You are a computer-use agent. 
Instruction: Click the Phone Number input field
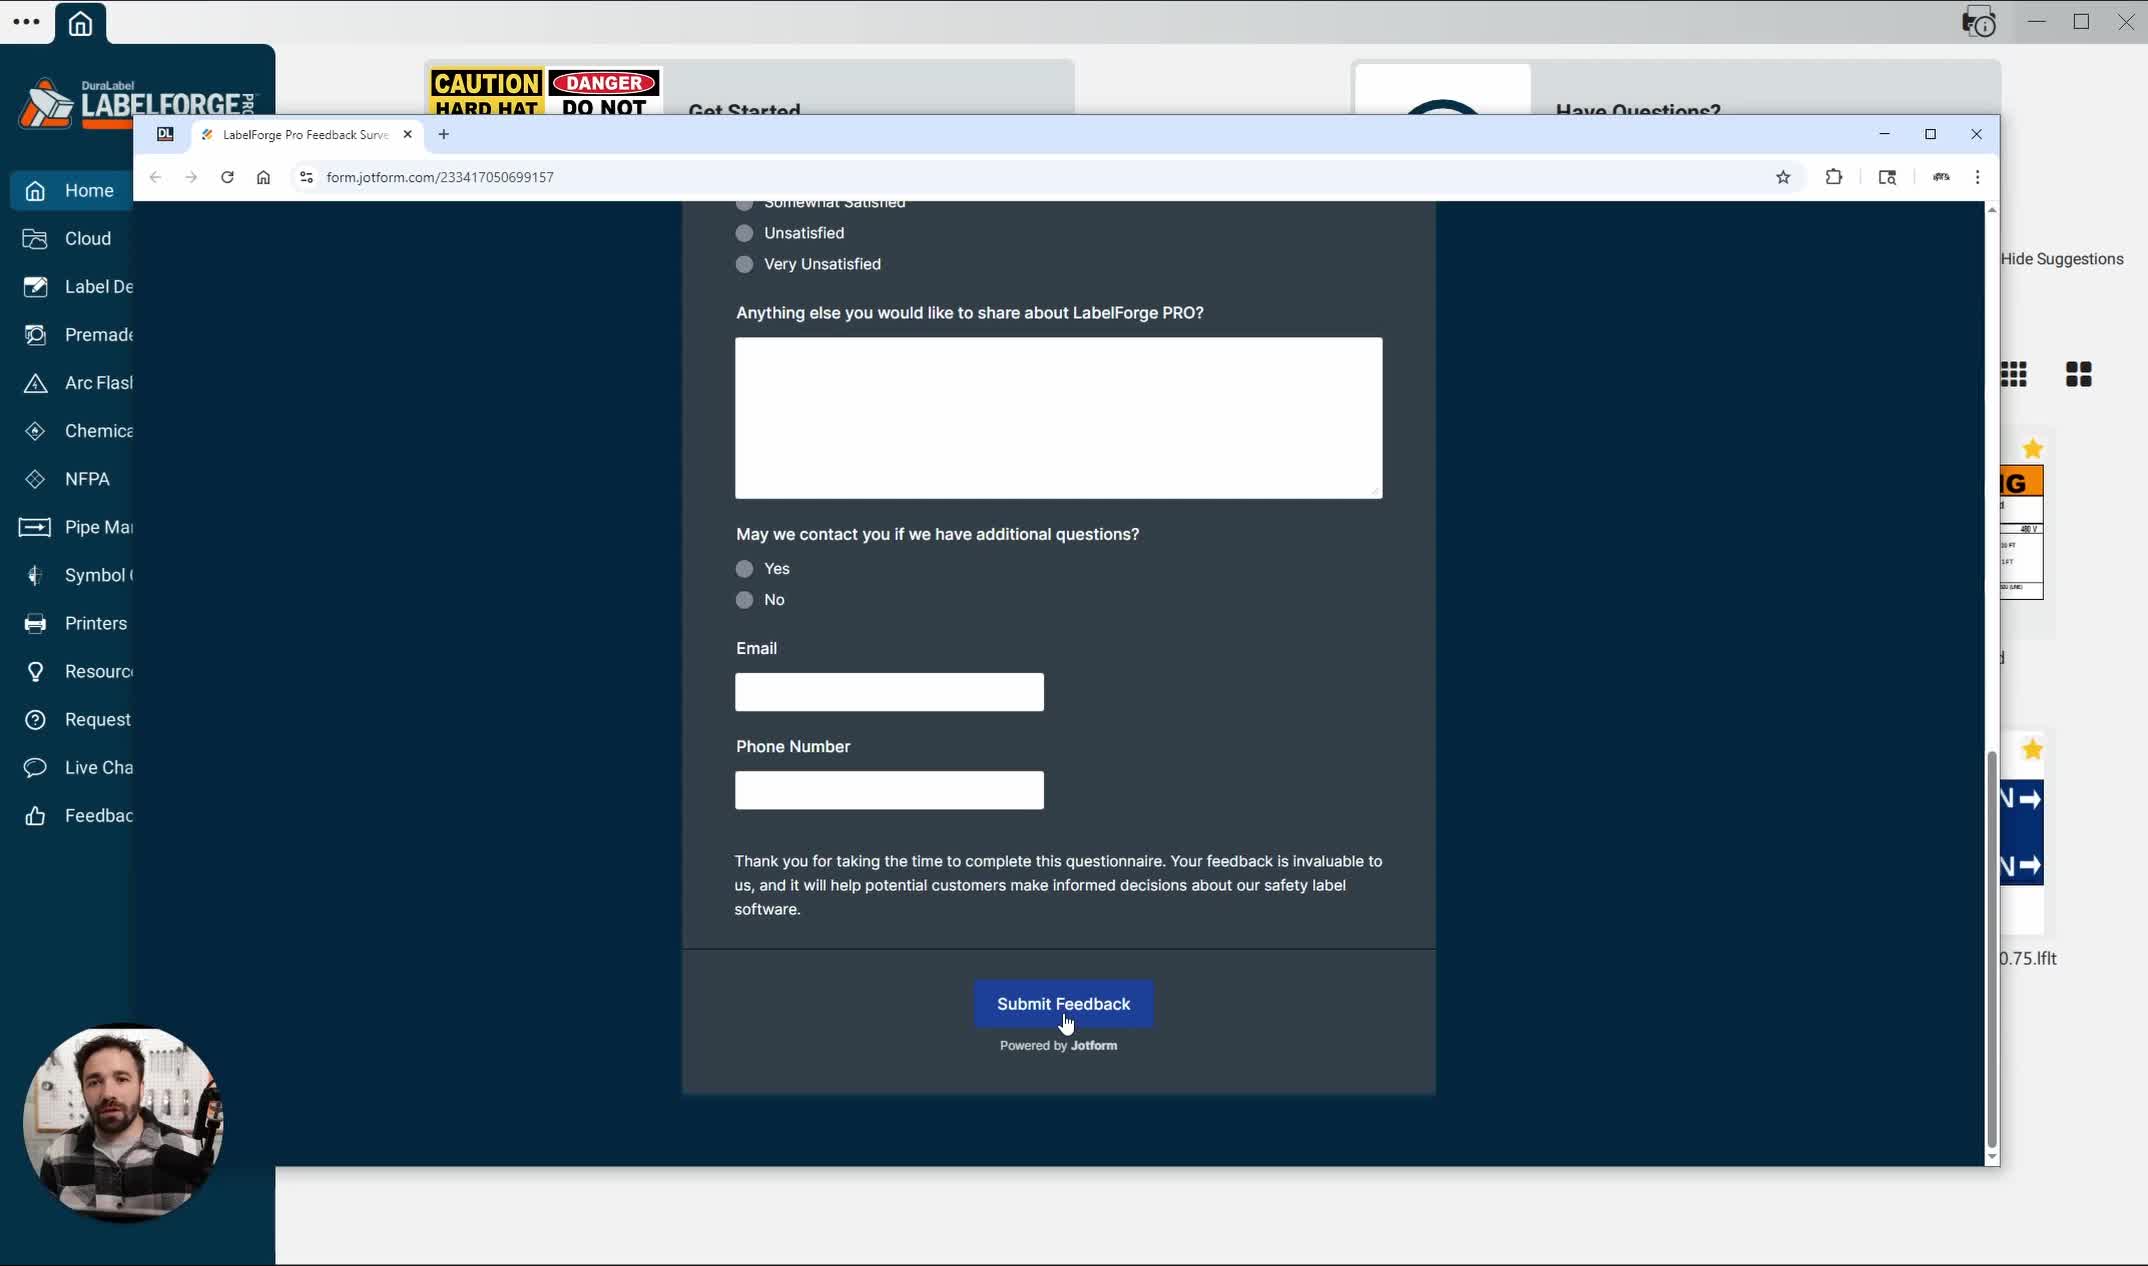(889, 790)
